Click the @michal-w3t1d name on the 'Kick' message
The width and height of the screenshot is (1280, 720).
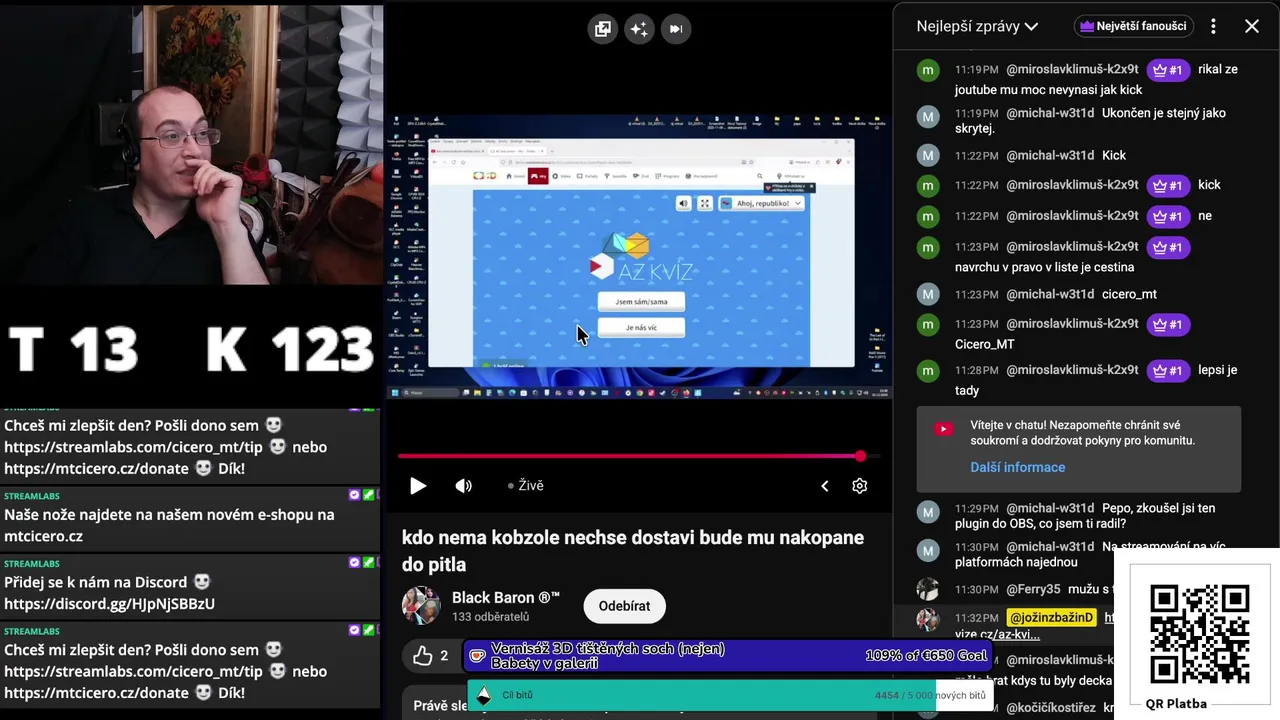point(1050,155)
